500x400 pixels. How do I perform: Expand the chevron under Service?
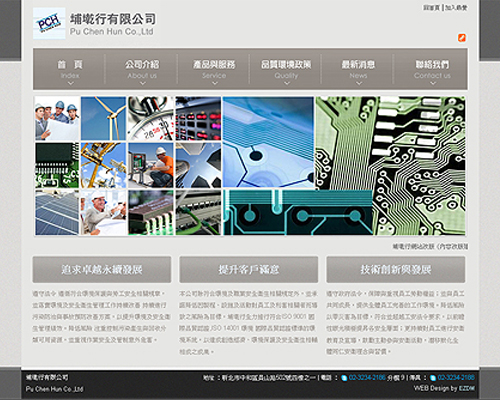point(215,83)
